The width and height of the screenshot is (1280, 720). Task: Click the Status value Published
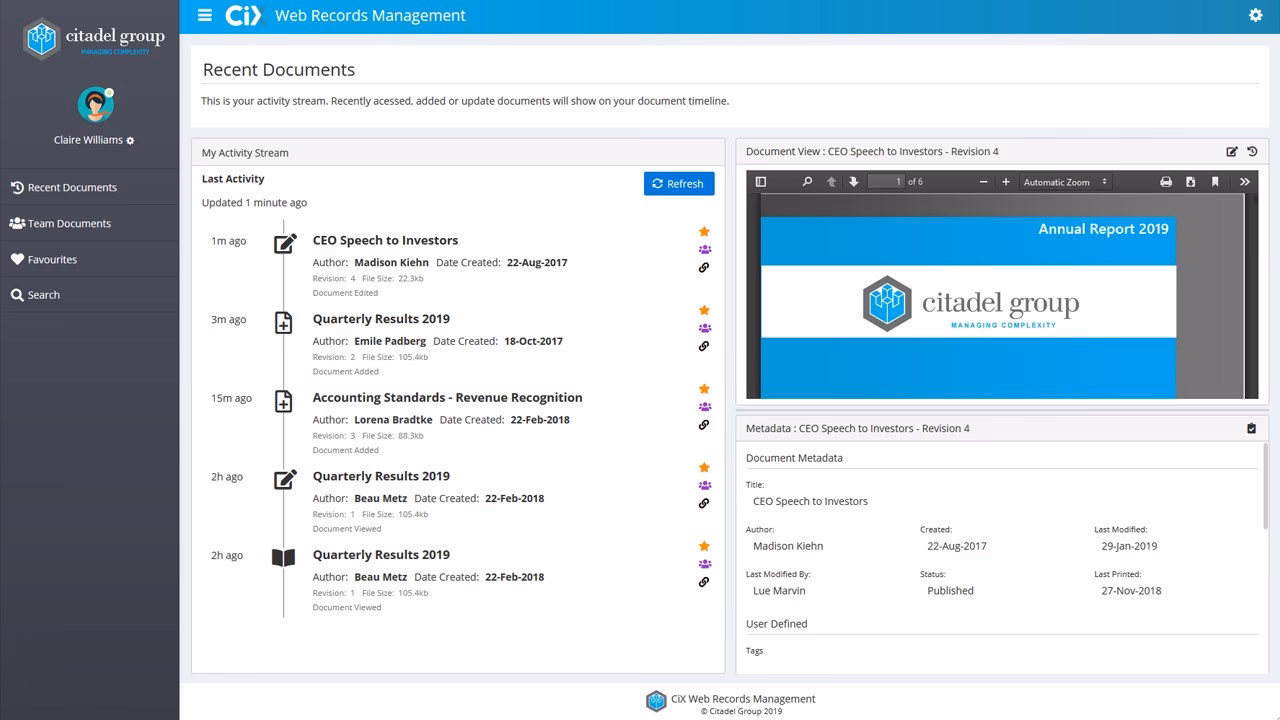pyautogui.click(x=950, y=591)
